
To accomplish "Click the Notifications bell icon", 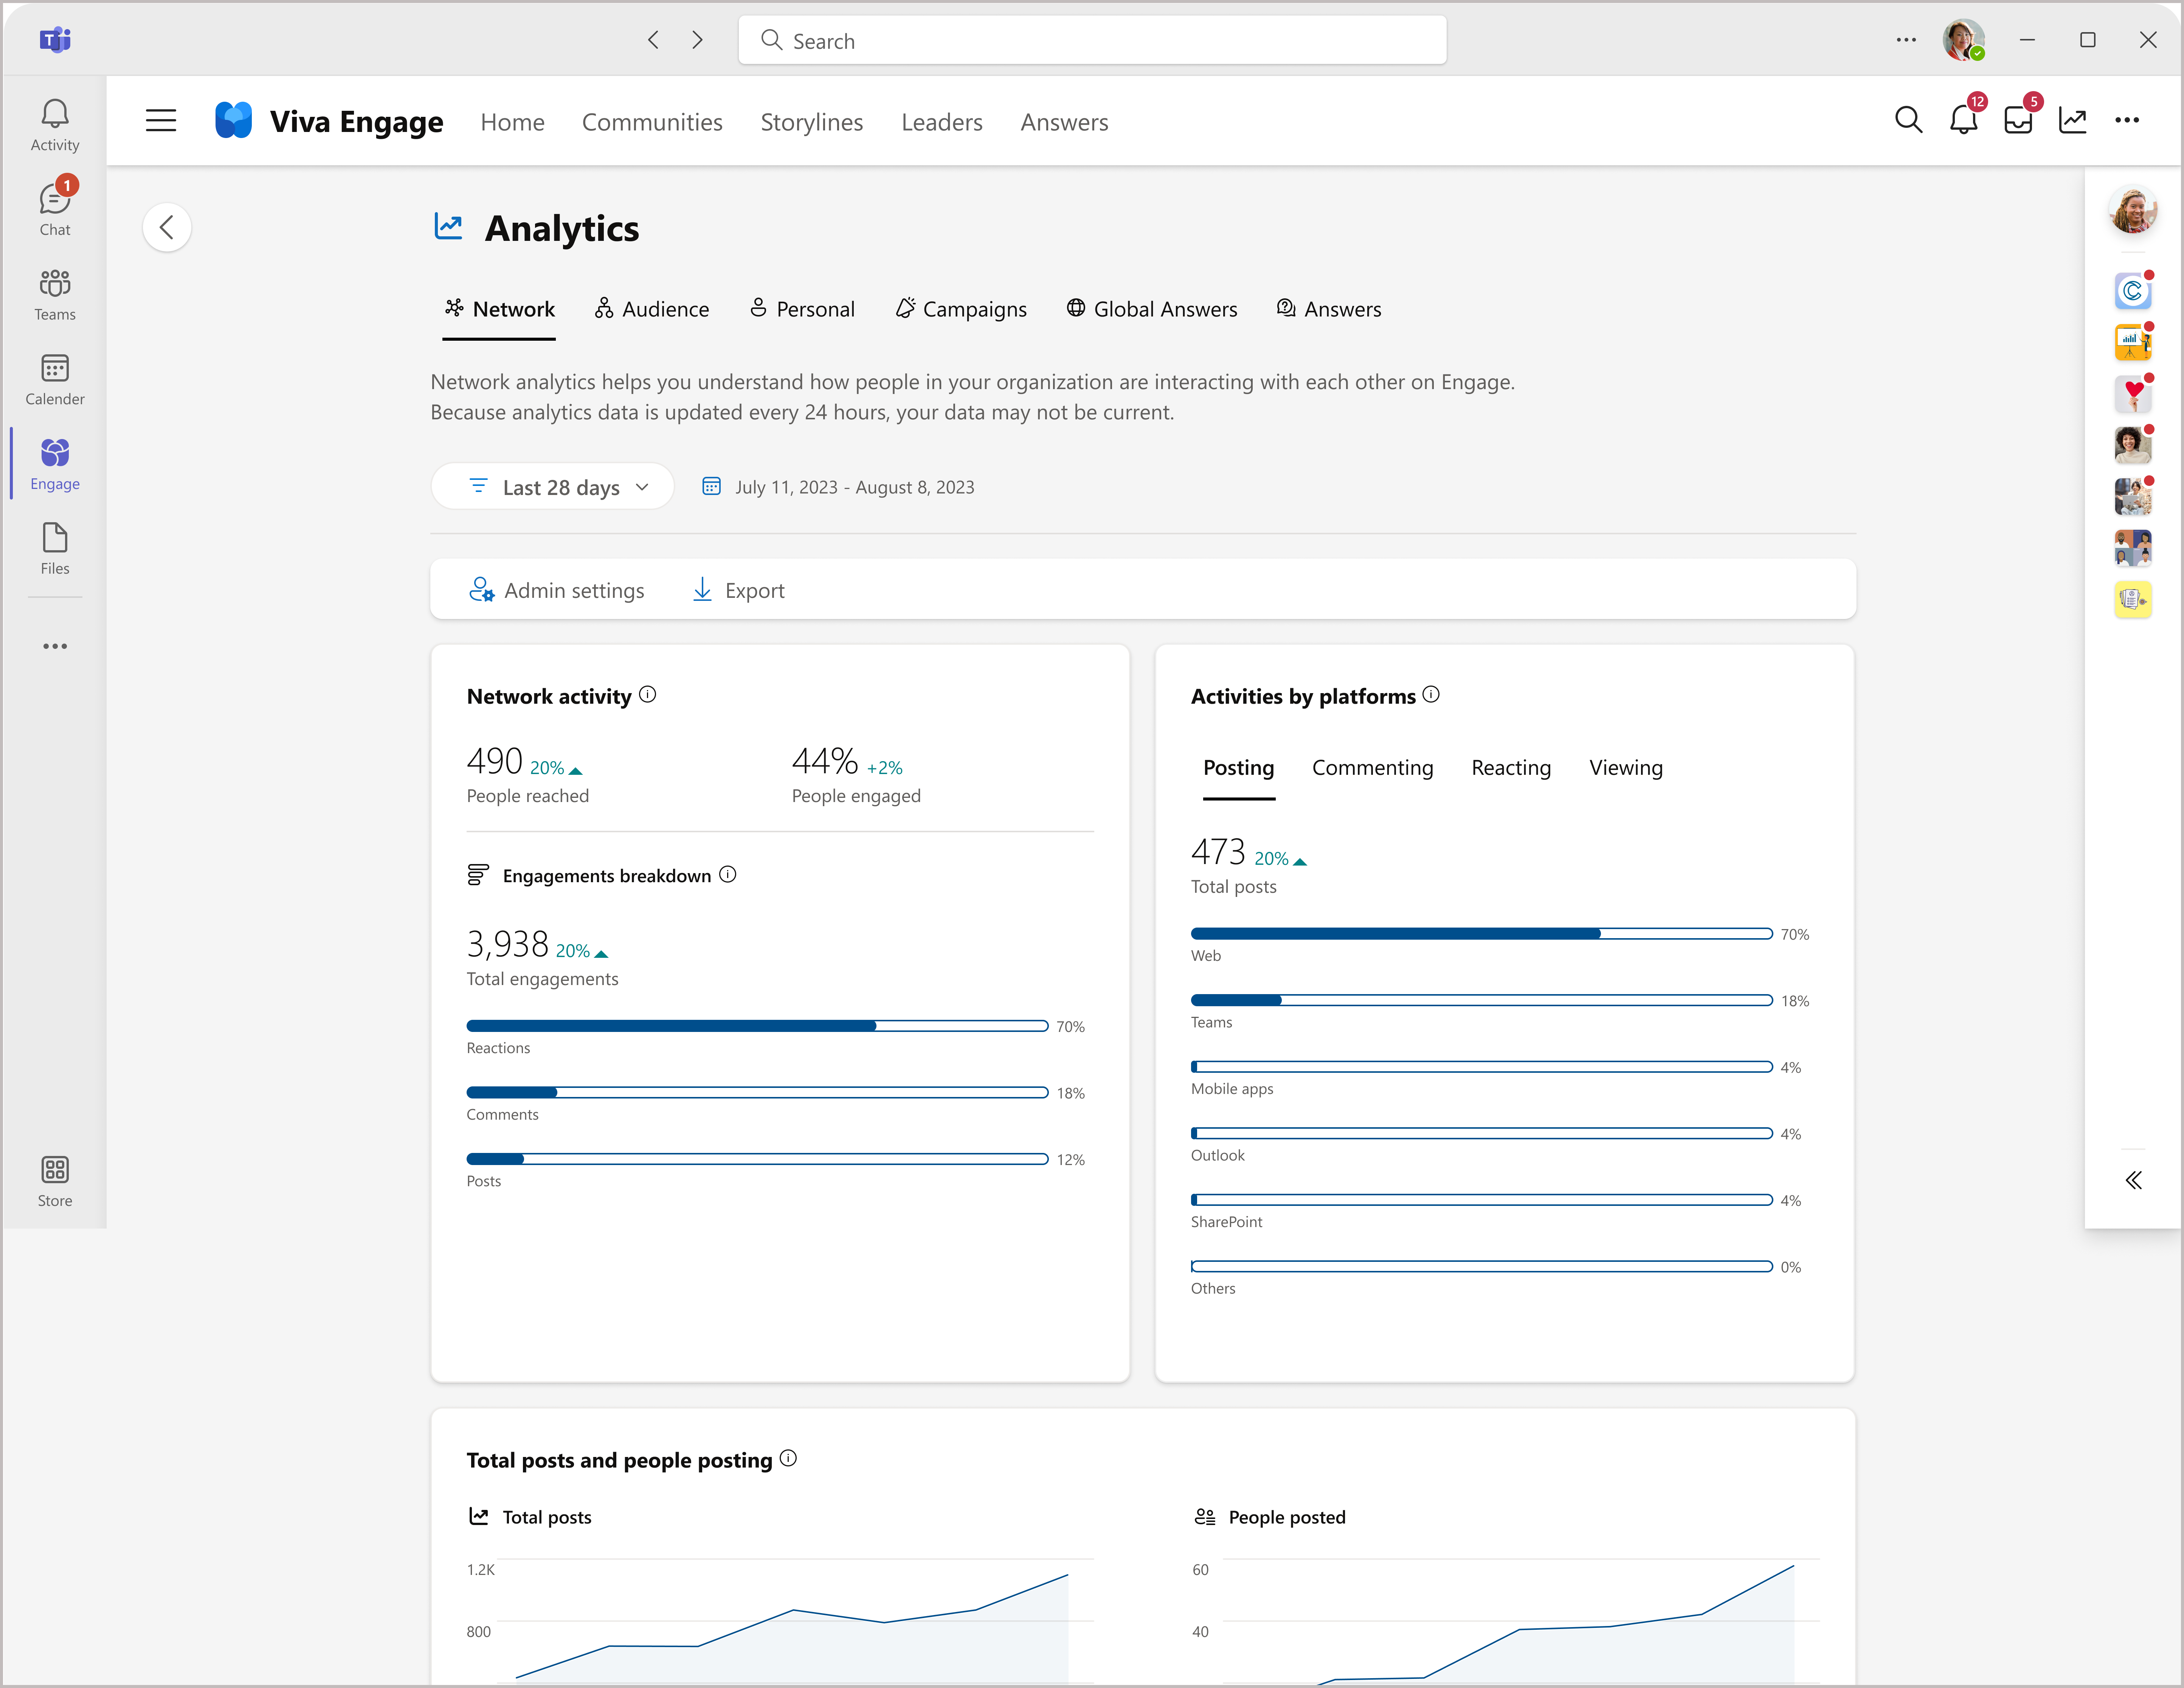I will (x=1964, y=121).
